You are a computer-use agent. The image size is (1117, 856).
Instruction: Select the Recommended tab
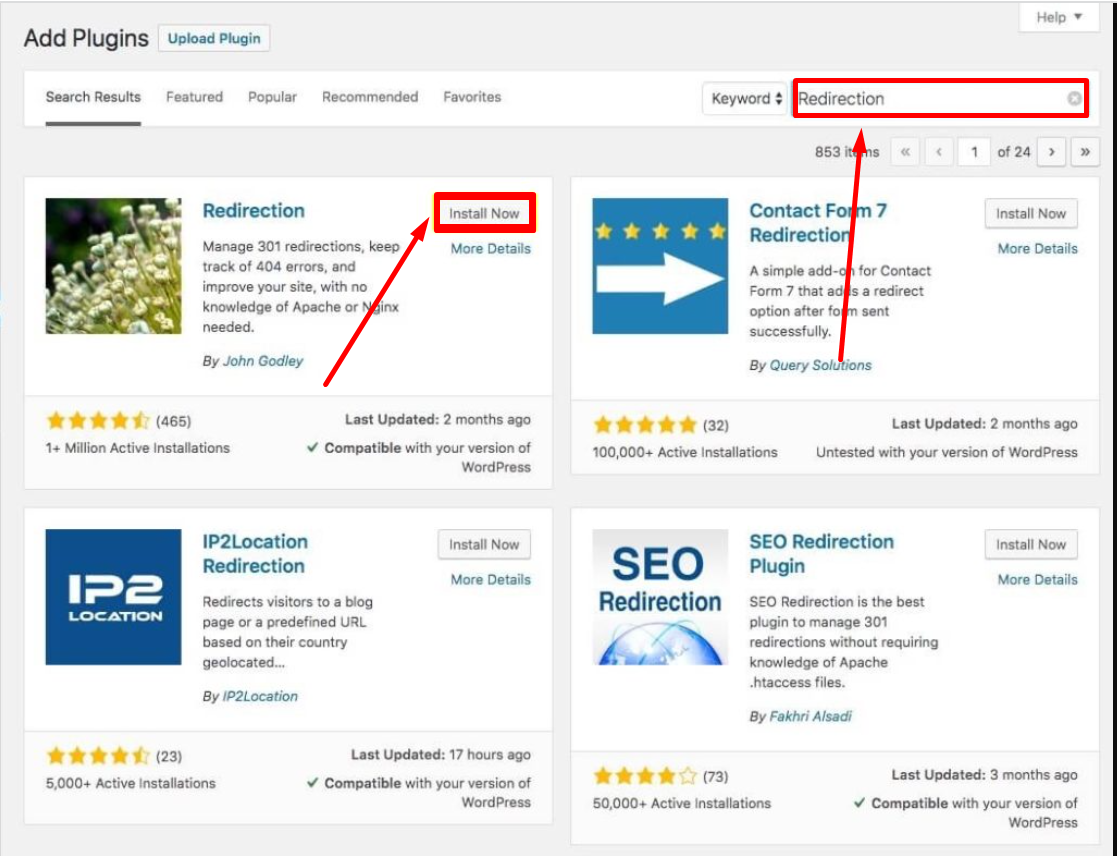(370, 97)
